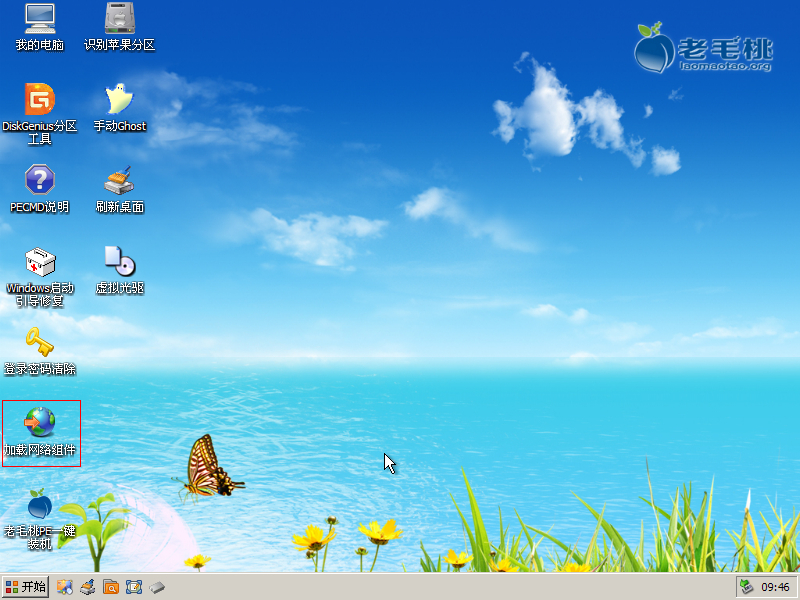Image resolution: width=800 pixels, height=600 pixels.
Task: Open orange folder search quick launch icon
Action: (x=111, y=587)
